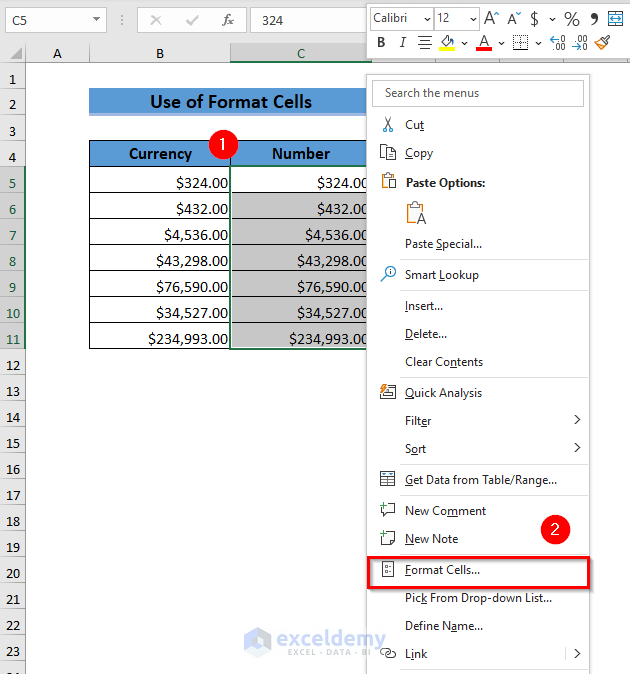Expand the Filter submenu arrow
Screen dimensions: 630x674
[577, 420]
